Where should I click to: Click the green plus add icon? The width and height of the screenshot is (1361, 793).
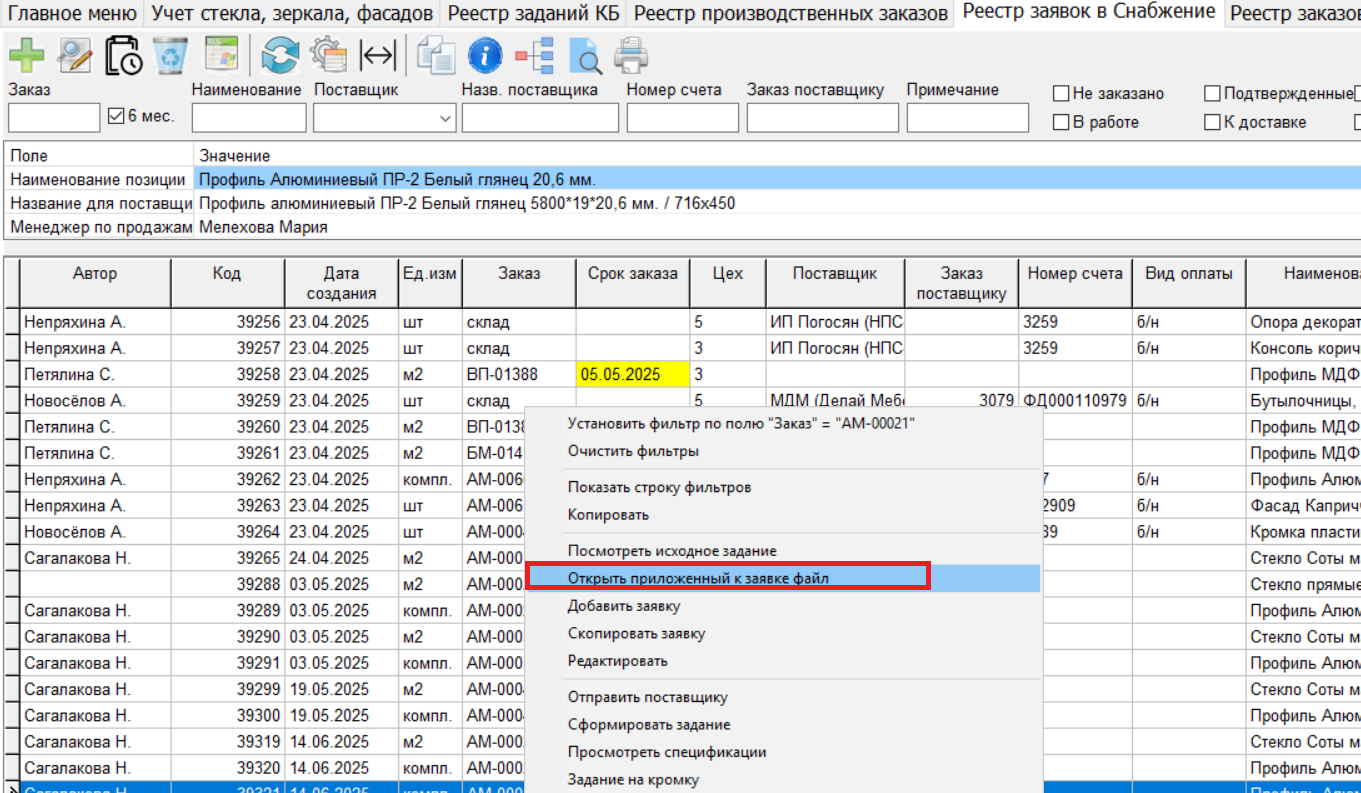pyautogui.click(x=26, y=55)
